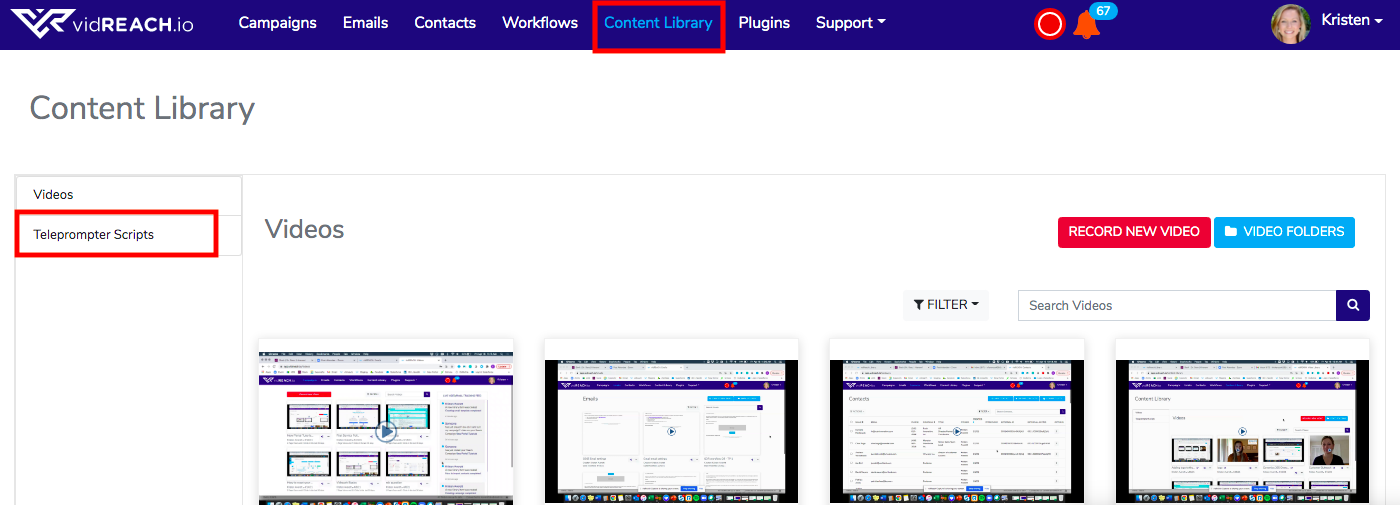Select Teleprompter Scripts in sidebar
The height and width of the screenshot is (505, 1400).
click(x=94, y=235)
